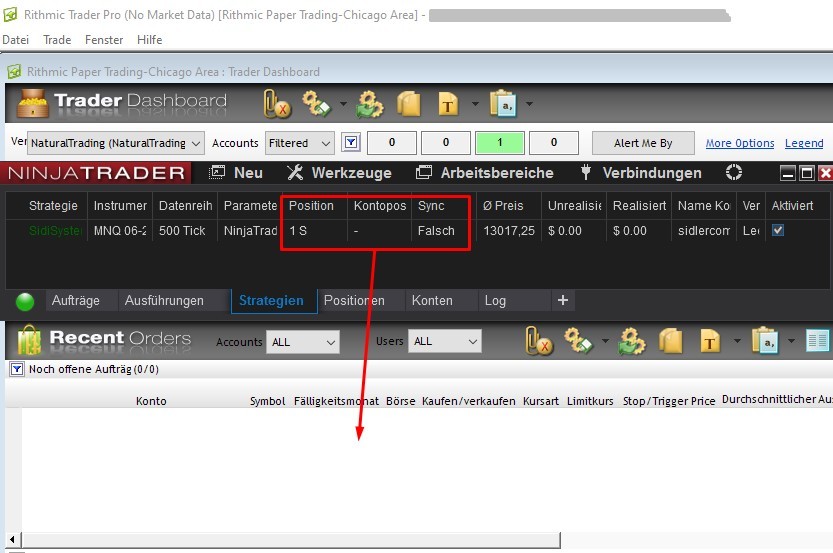Click shopping bag Recent Orders logo
The width and height of the screenshot is (833, 553).
[29, 340]
